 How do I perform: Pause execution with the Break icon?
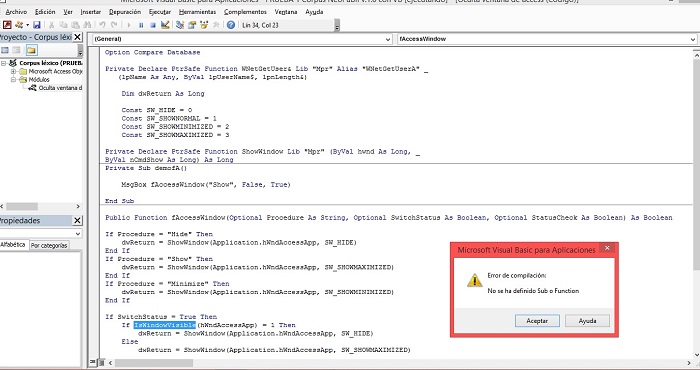pyautogui.click(x=141, y=25)
